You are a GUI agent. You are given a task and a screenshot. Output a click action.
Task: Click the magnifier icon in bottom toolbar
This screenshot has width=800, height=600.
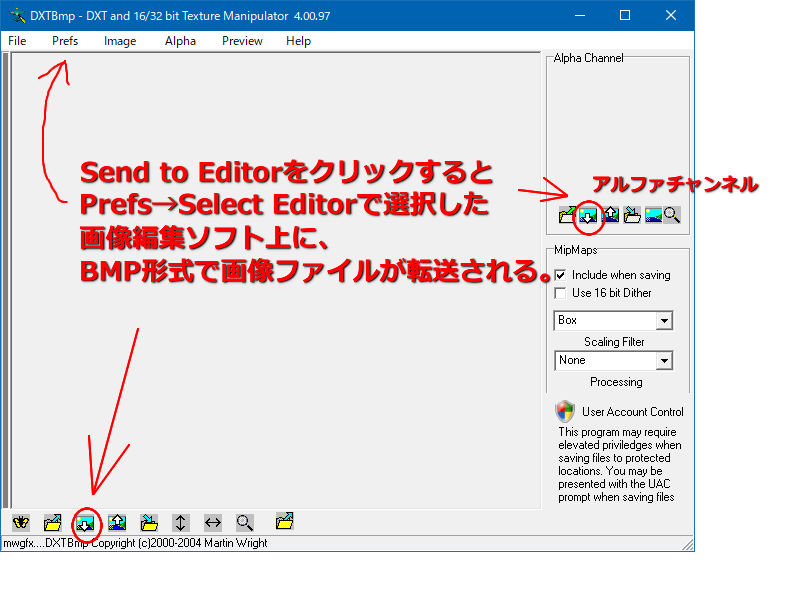pyautogui.click(x=245, y=522)
